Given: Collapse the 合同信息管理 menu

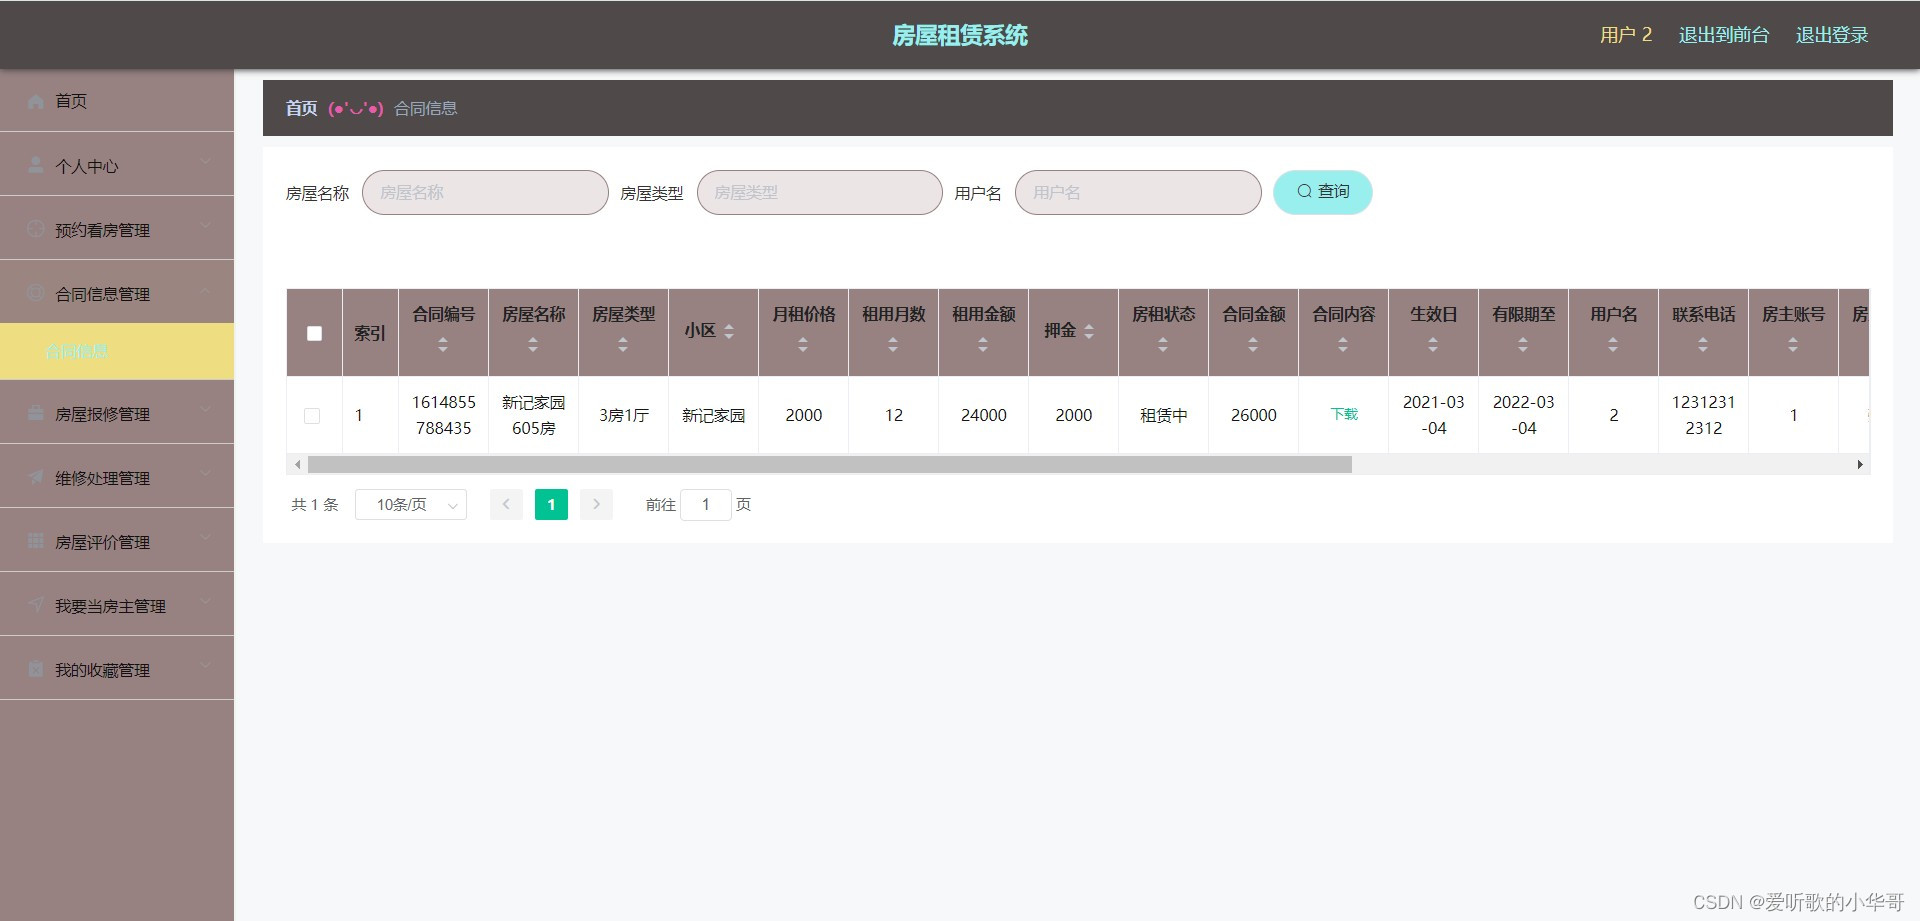Looking at the screenshot, I should (x=204, y=290).
